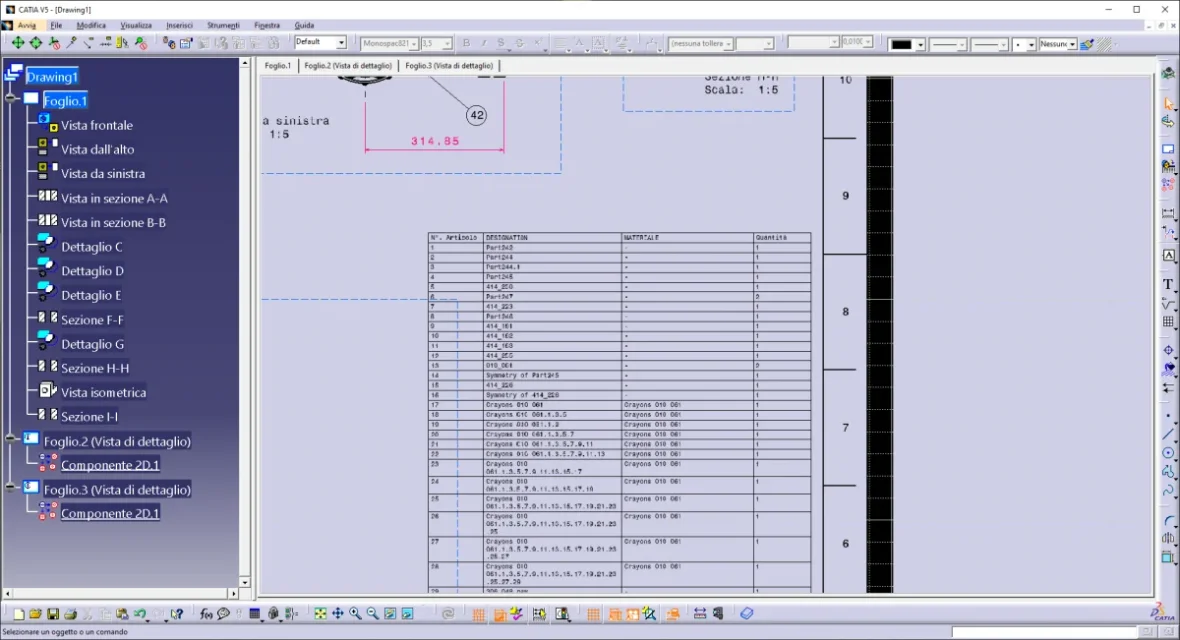
Task: Open the line color dropdown
Action: 920,45
